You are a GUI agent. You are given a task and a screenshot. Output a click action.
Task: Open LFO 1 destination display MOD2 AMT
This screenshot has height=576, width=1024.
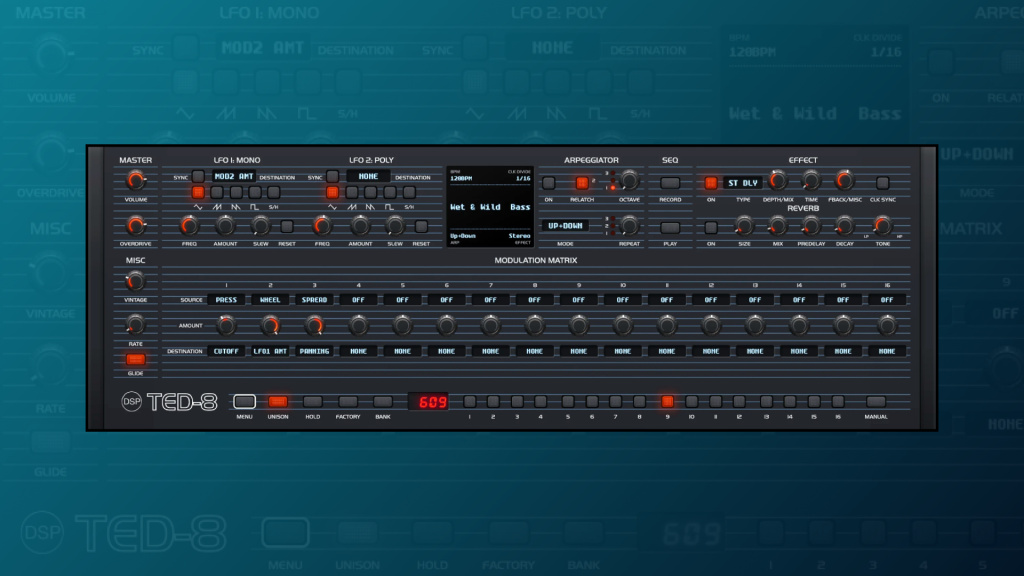click(234, 176)
